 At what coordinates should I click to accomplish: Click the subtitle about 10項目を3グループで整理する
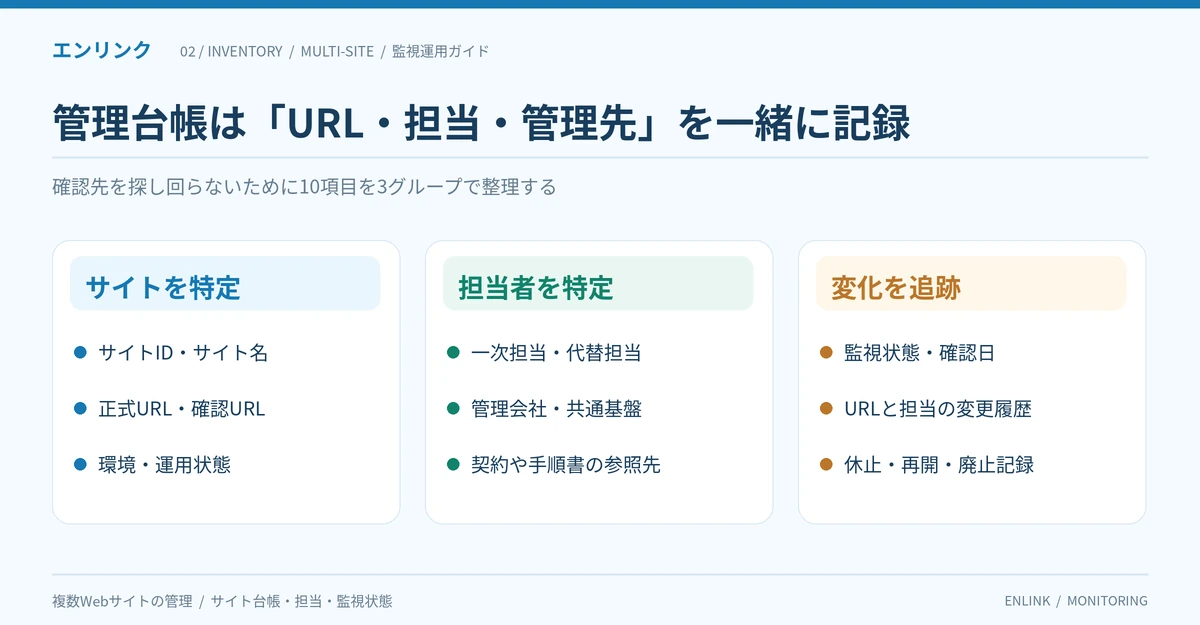304,187
